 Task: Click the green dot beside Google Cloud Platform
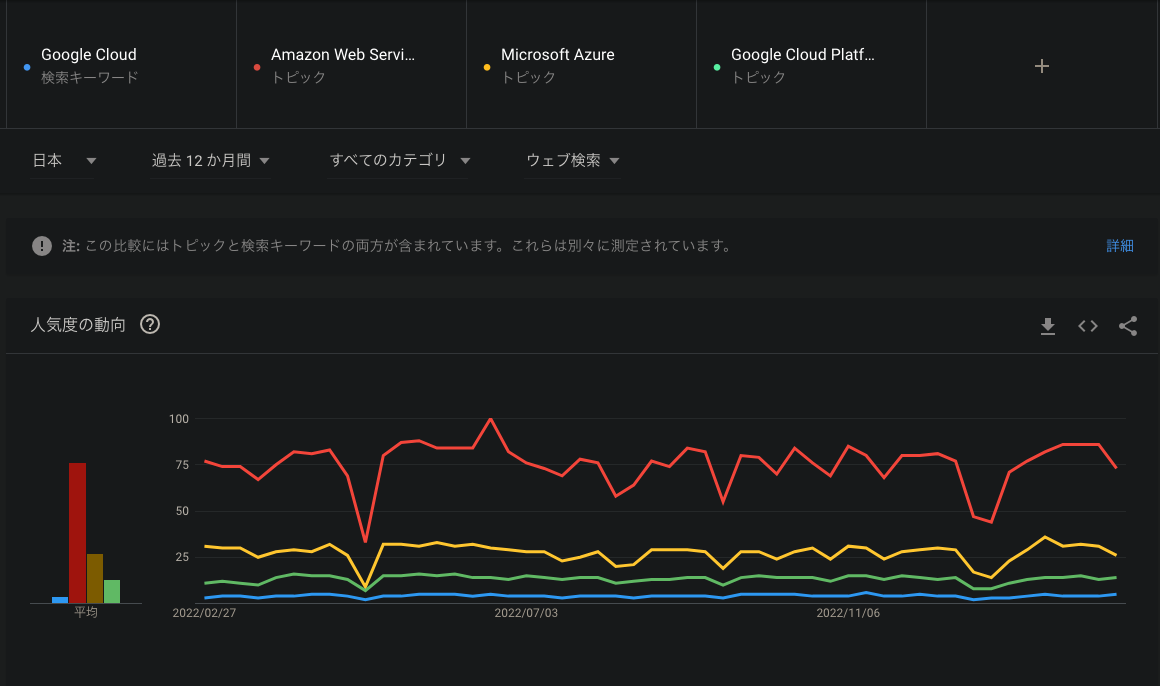pos(717,67)
